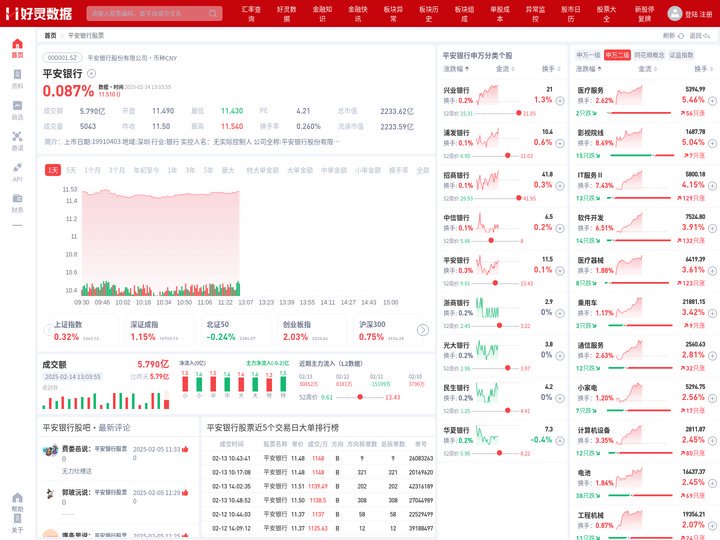
Task: Open 板块异常 in top menu
Action: coord(393,14)
